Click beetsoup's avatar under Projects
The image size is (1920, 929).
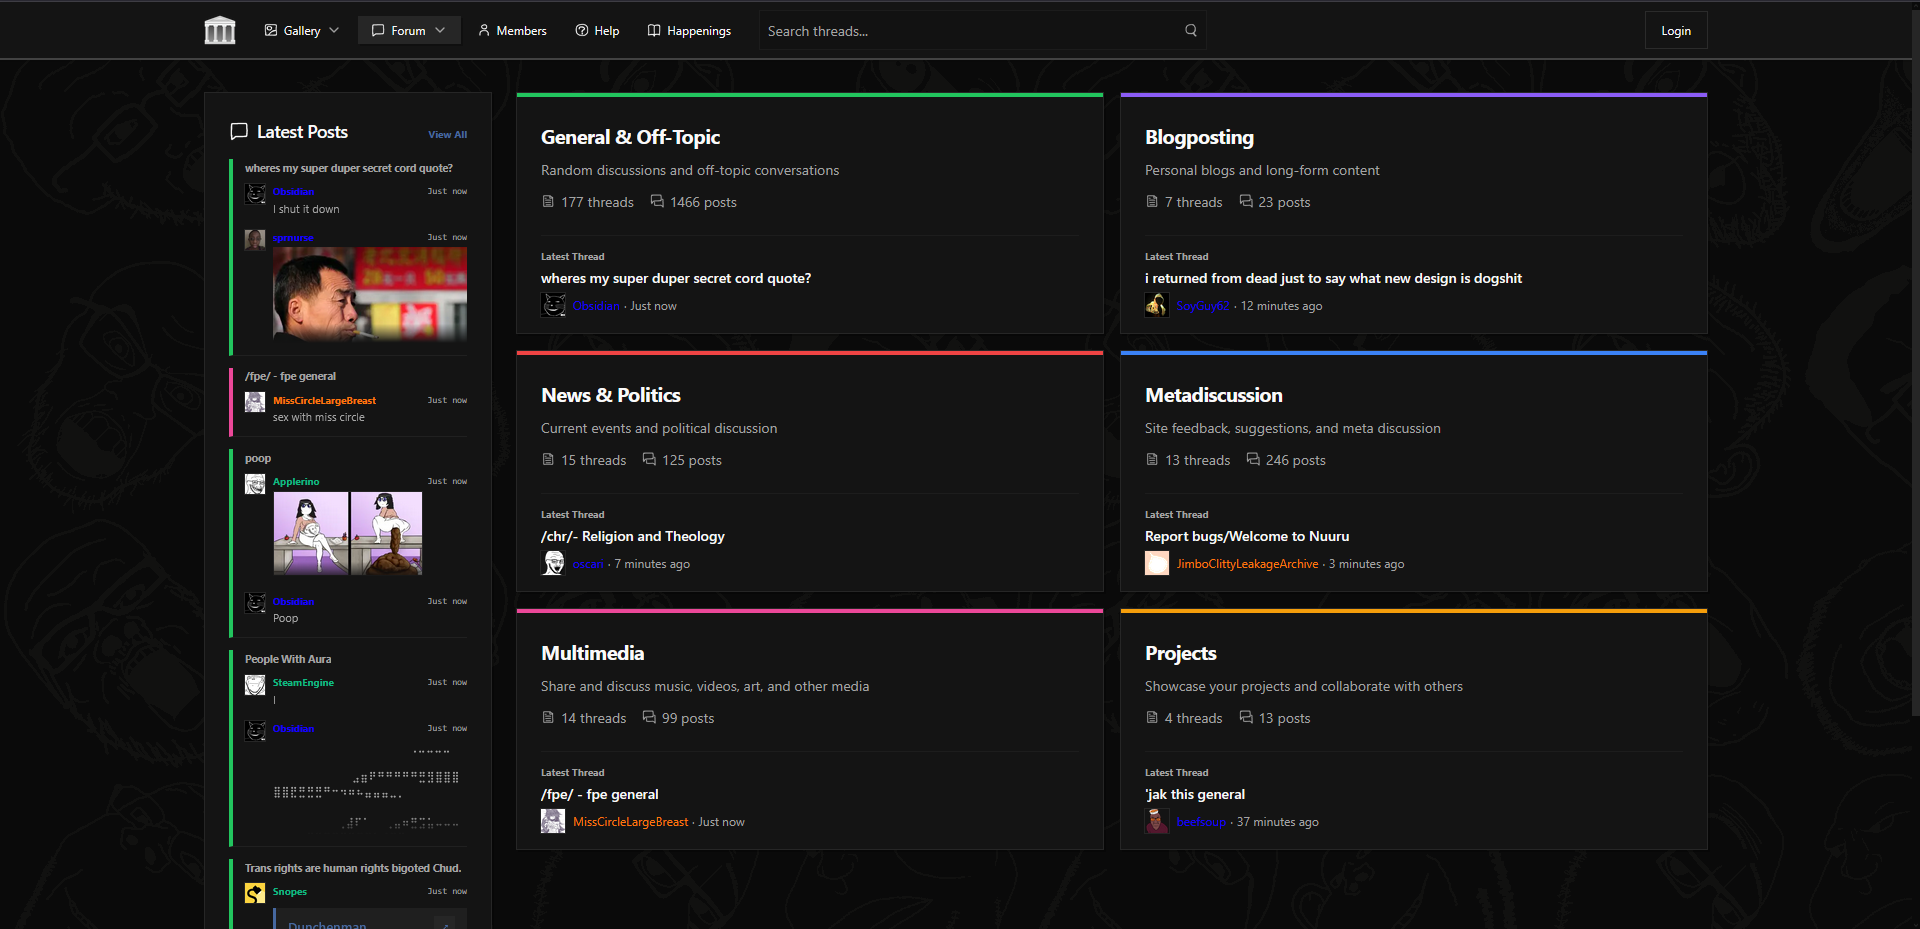1156,822
